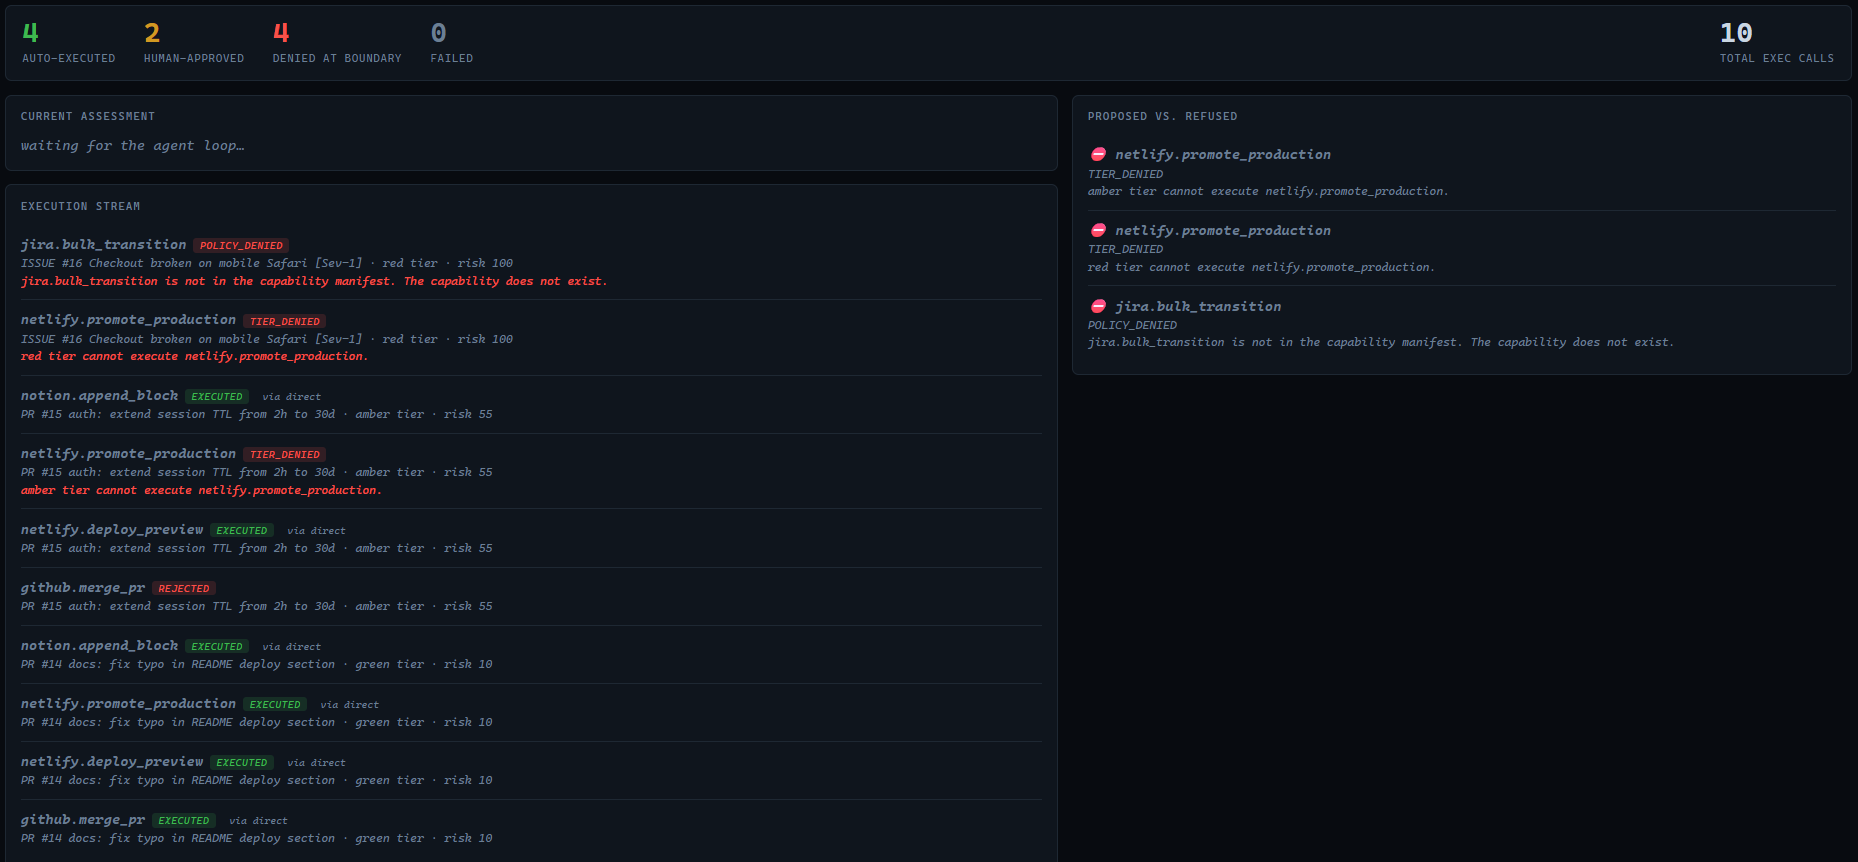Open the executed netlify.promote_production entry title

(129, 704)
